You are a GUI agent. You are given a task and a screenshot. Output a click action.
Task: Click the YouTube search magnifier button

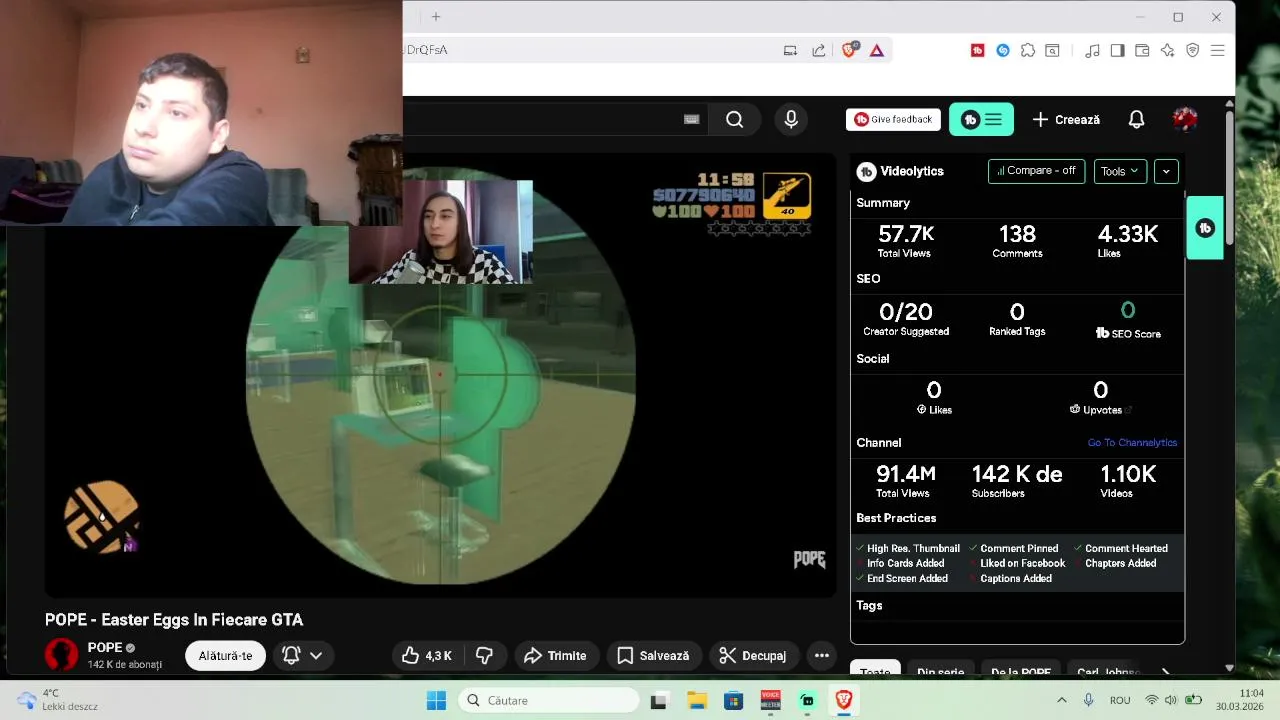(x=735, y=120)
